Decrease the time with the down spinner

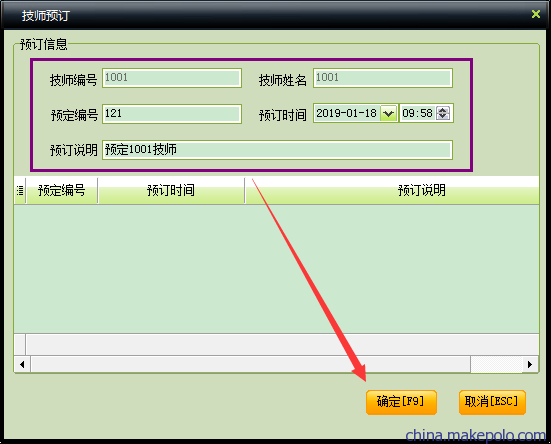click(442, 117)
